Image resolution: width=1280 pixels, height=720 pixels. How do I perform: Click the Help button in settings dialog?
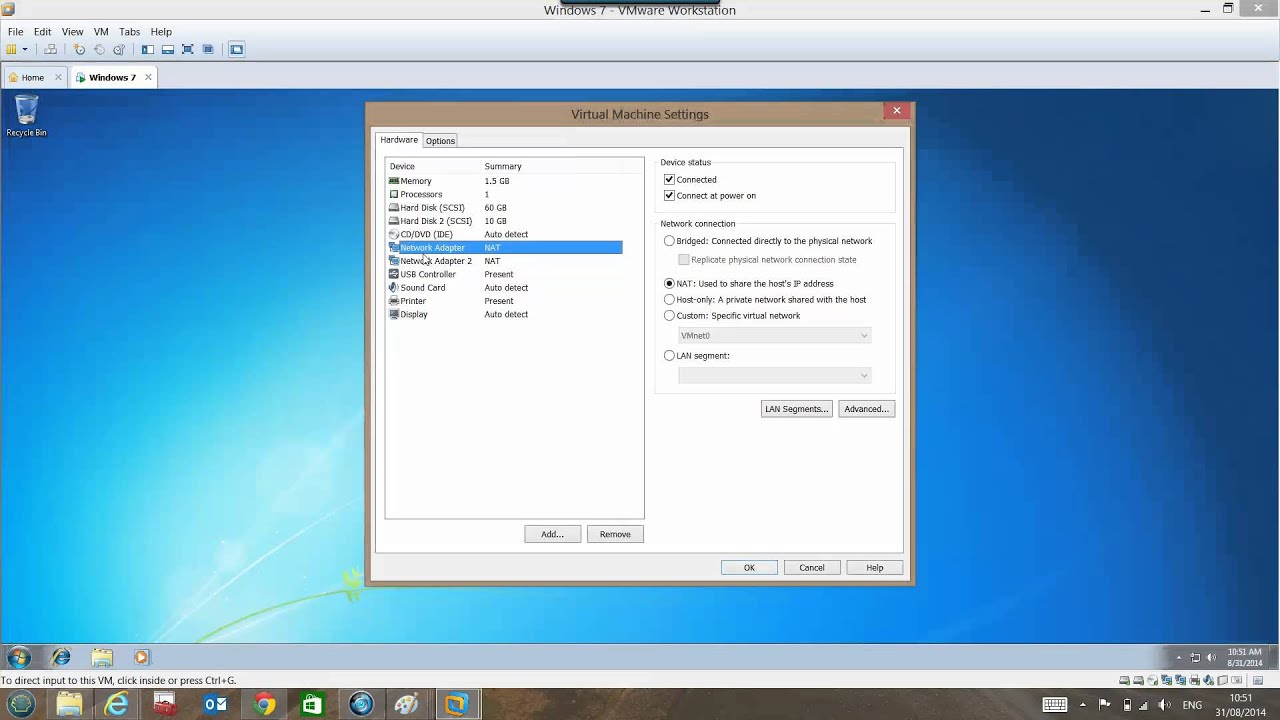pos(875,568)
